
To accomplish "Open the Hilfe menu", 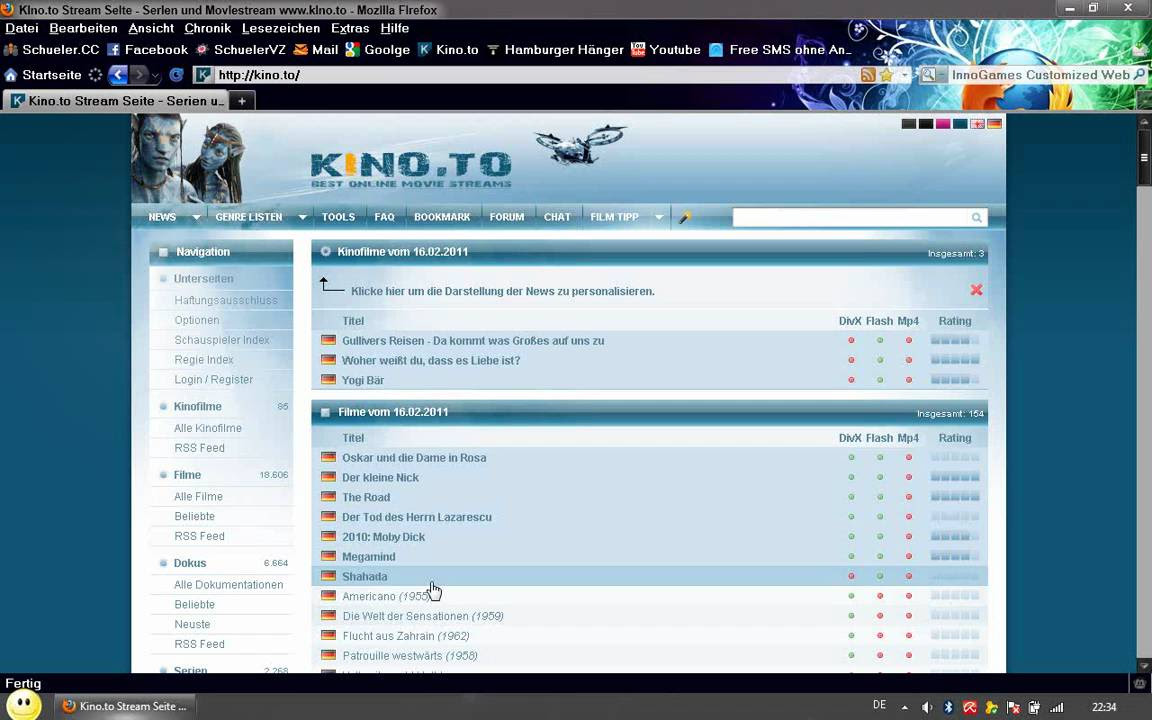I will (395, 29).
